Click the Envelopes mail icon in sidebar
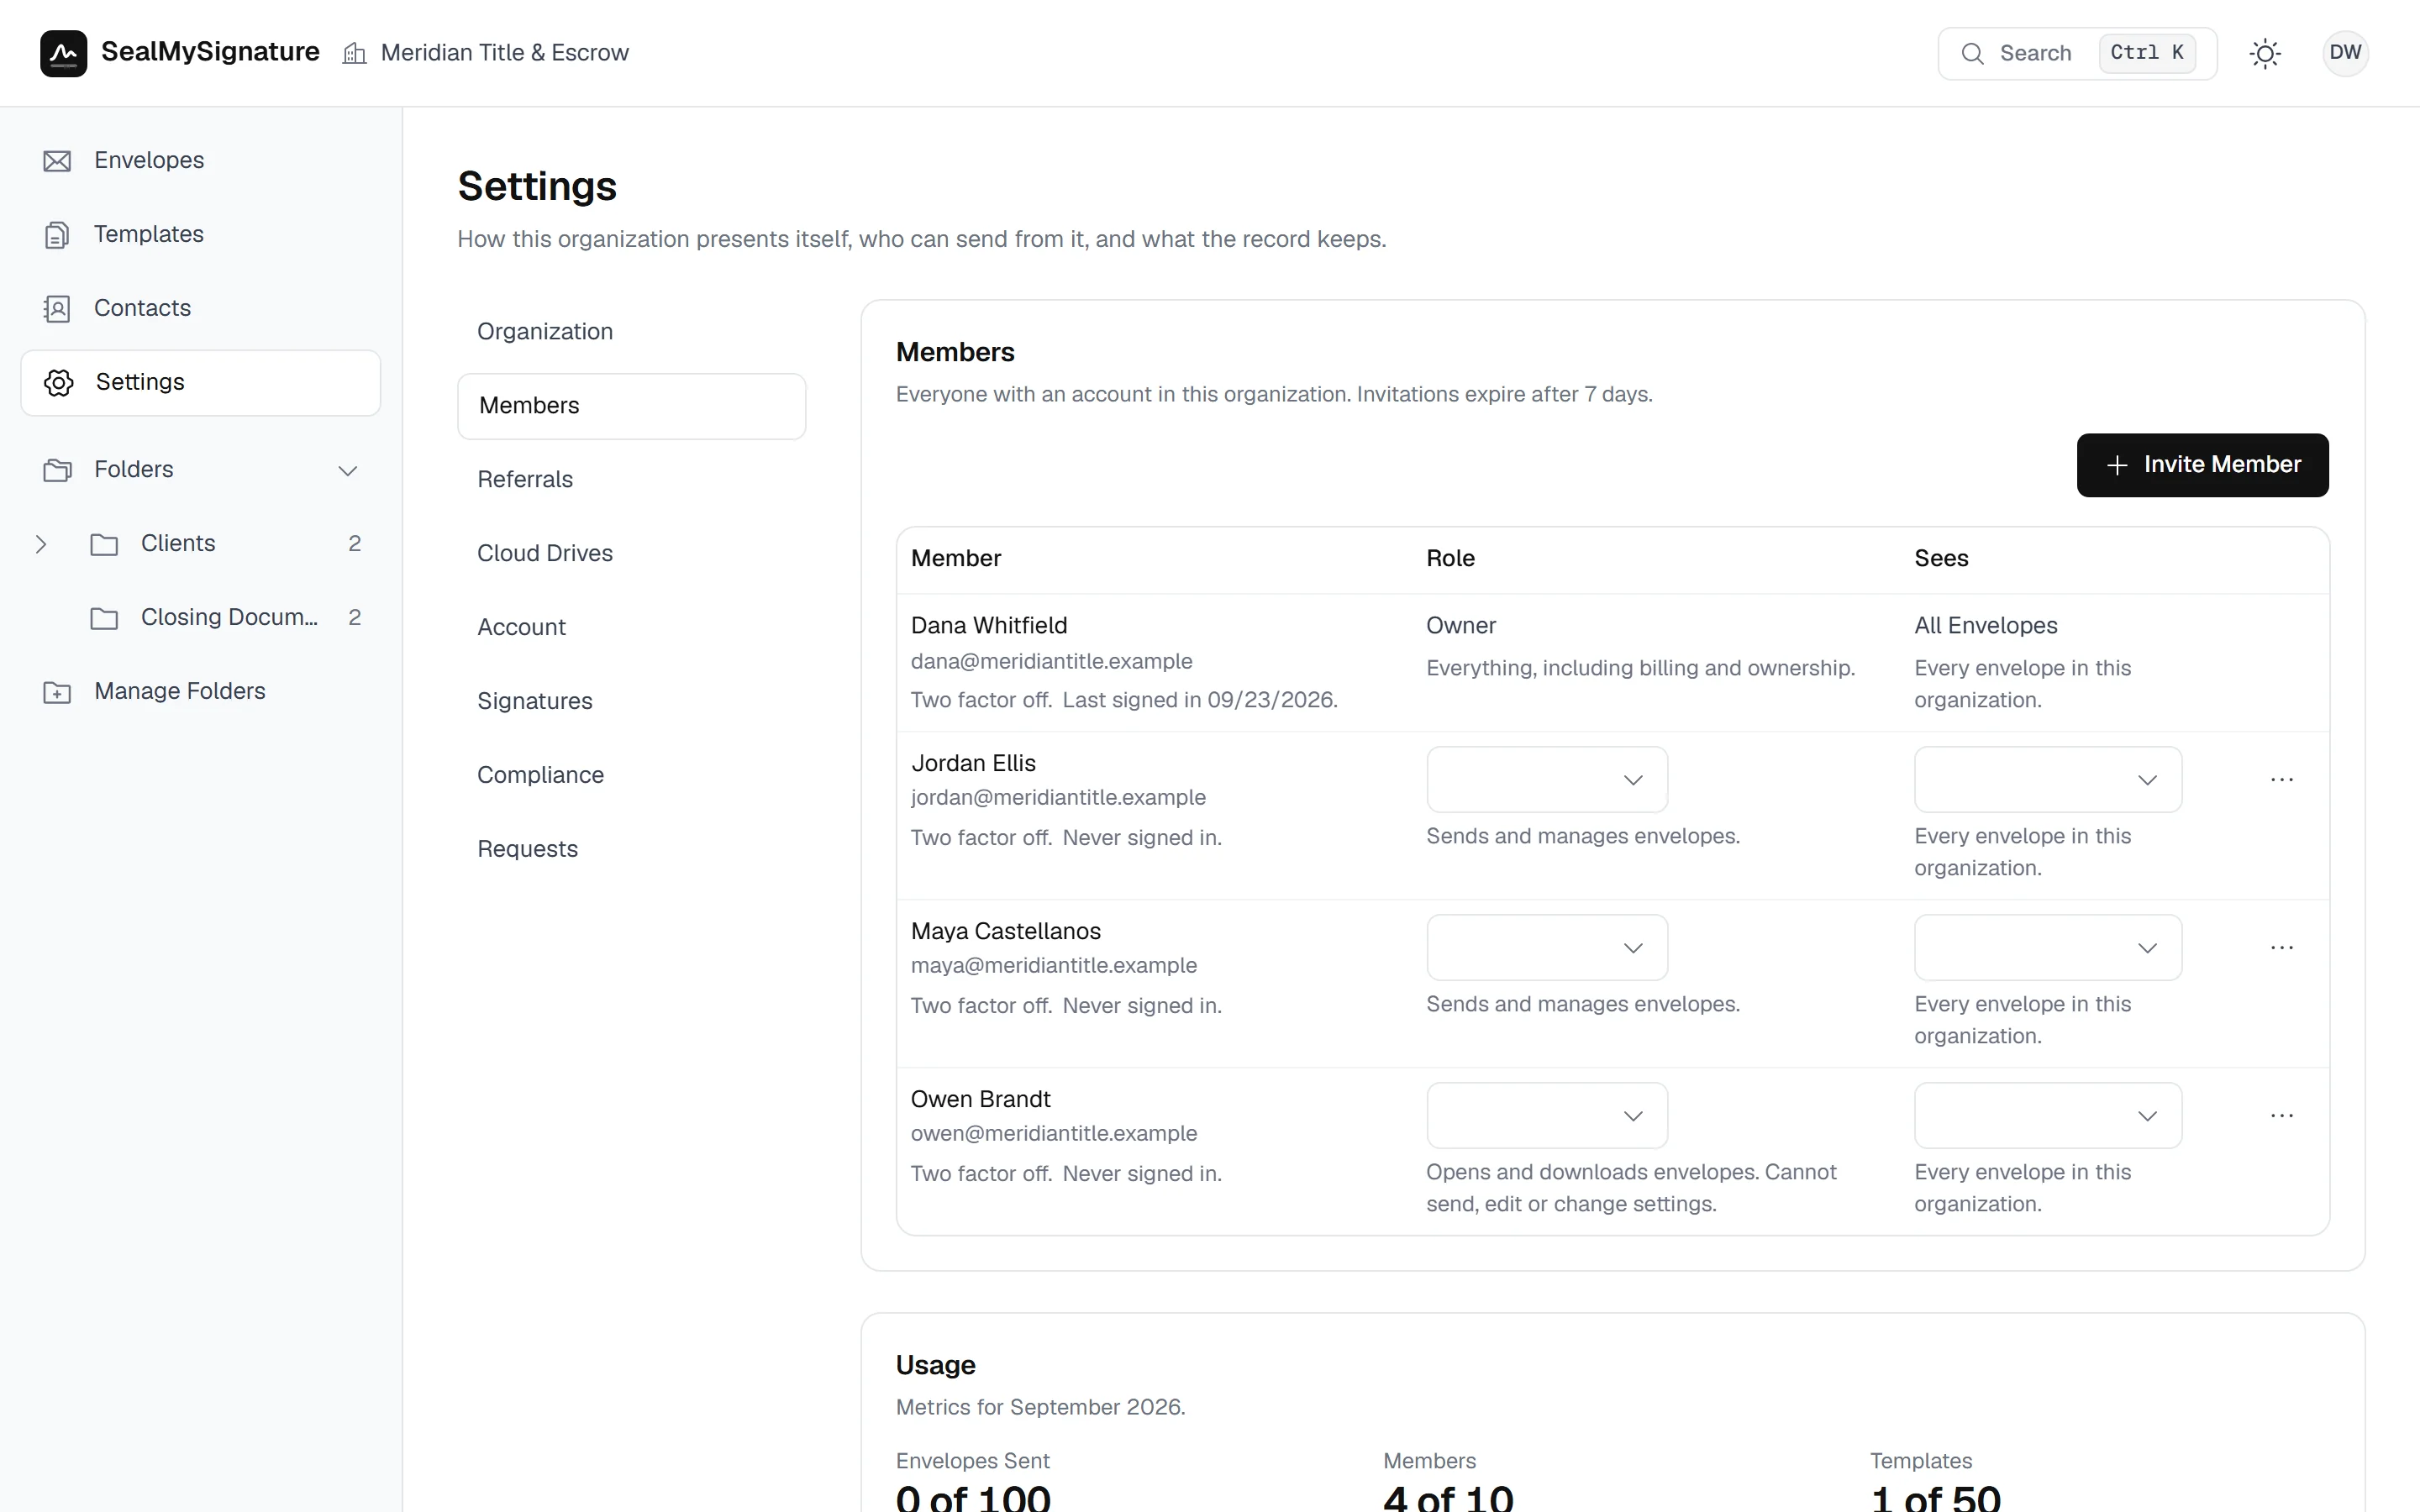The height and width of the screenshot is (1512, 2420). (x=57, y=161)
